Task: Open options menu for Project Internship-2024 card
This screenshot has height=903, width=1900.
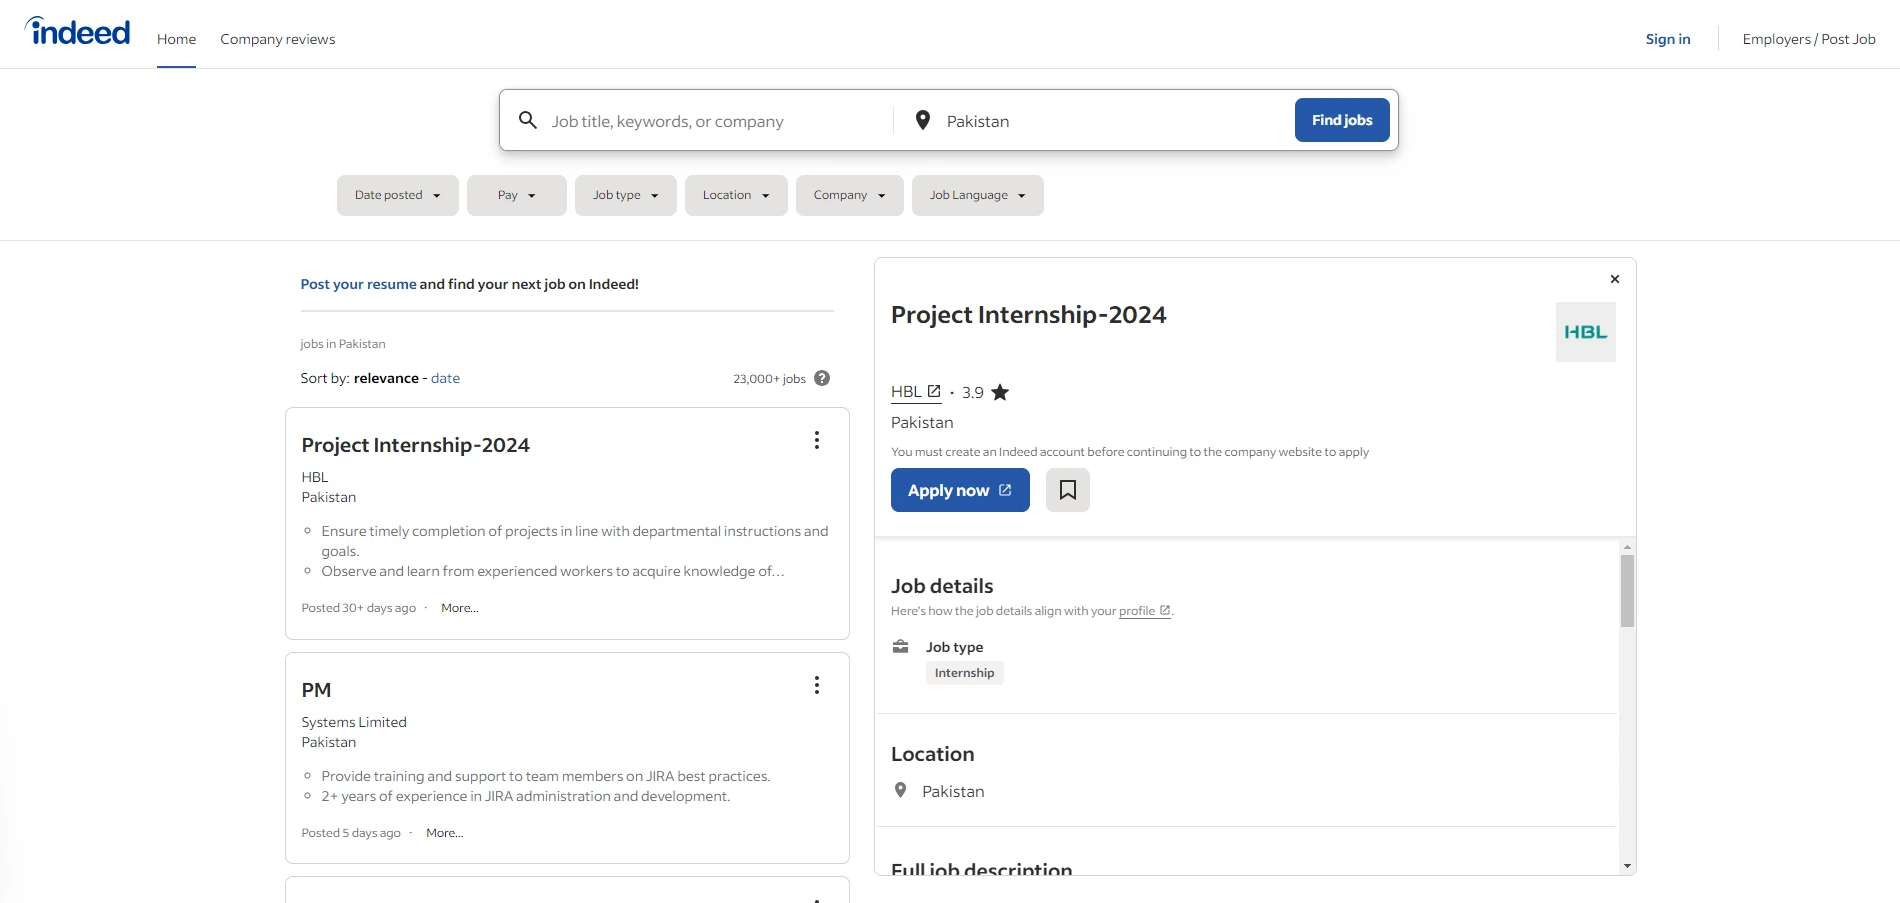Action: tap(817, 440)
